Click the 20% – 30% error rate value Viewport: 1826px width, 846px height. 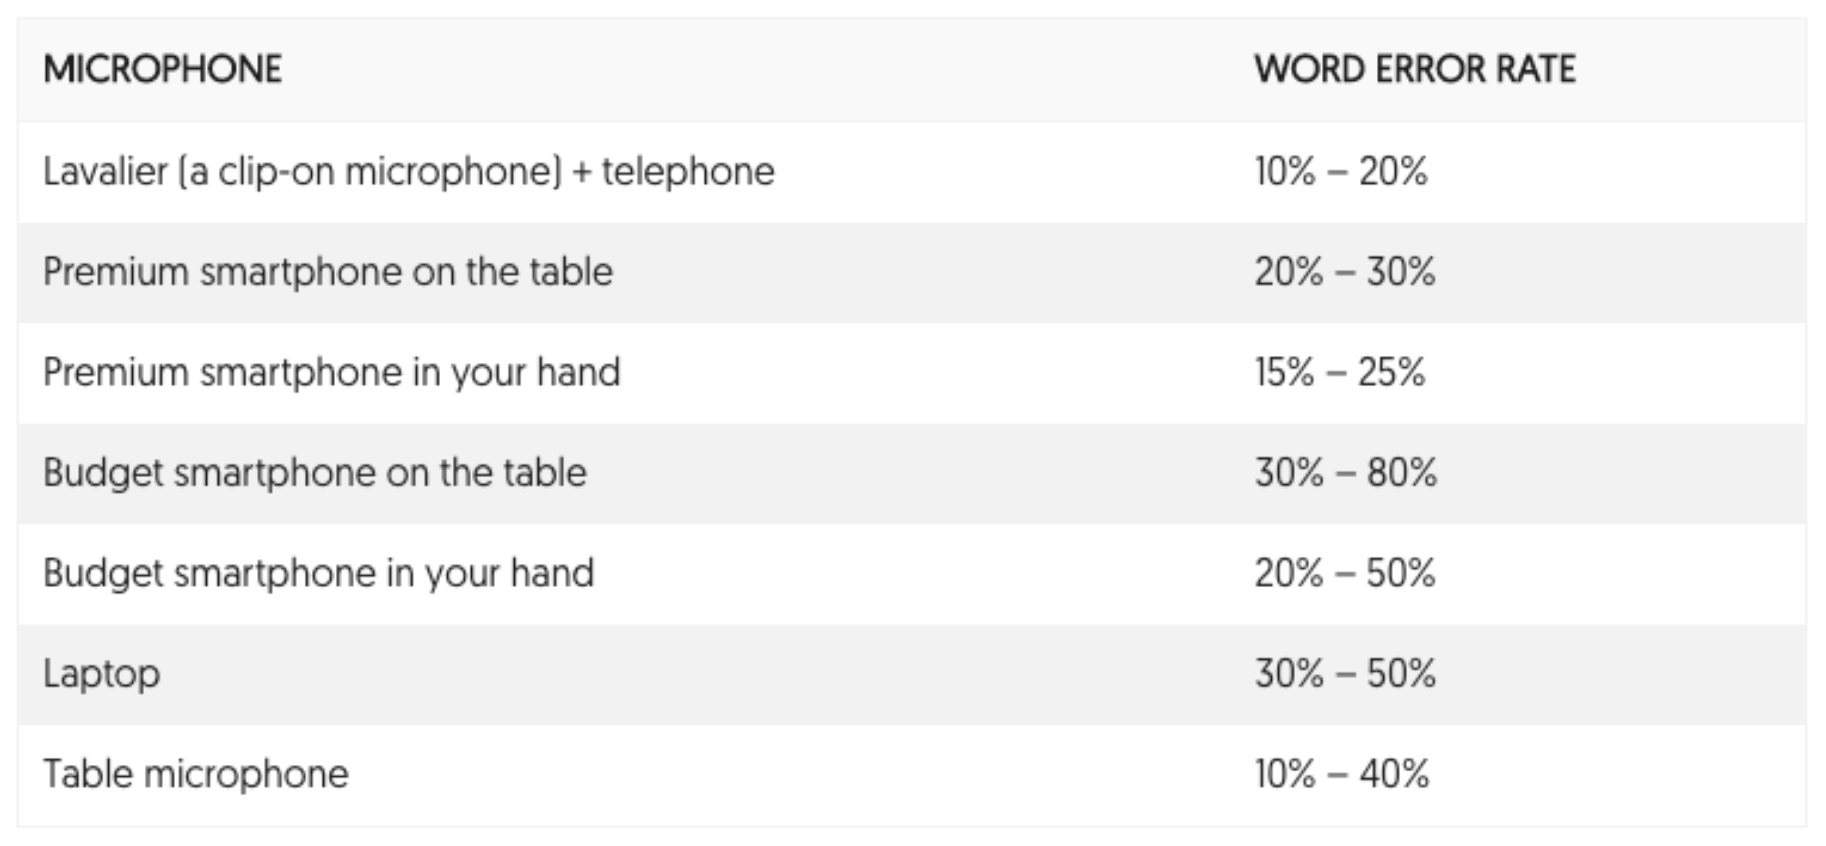click(x=1344, y=272)
